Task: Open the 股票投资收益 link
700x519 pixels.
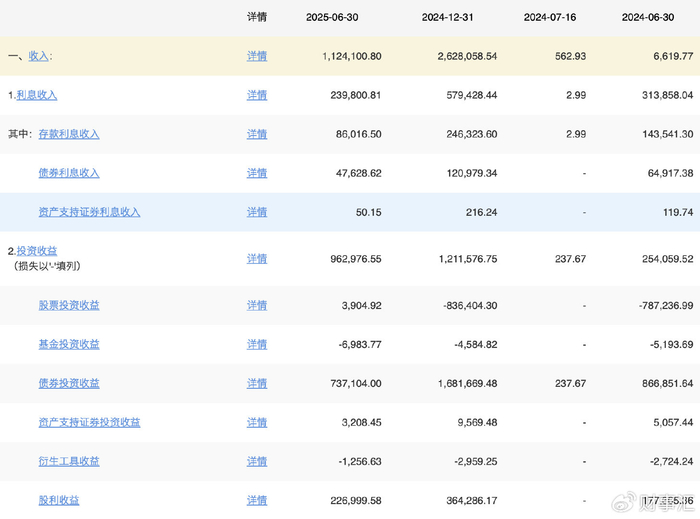Action: point(69,305)
